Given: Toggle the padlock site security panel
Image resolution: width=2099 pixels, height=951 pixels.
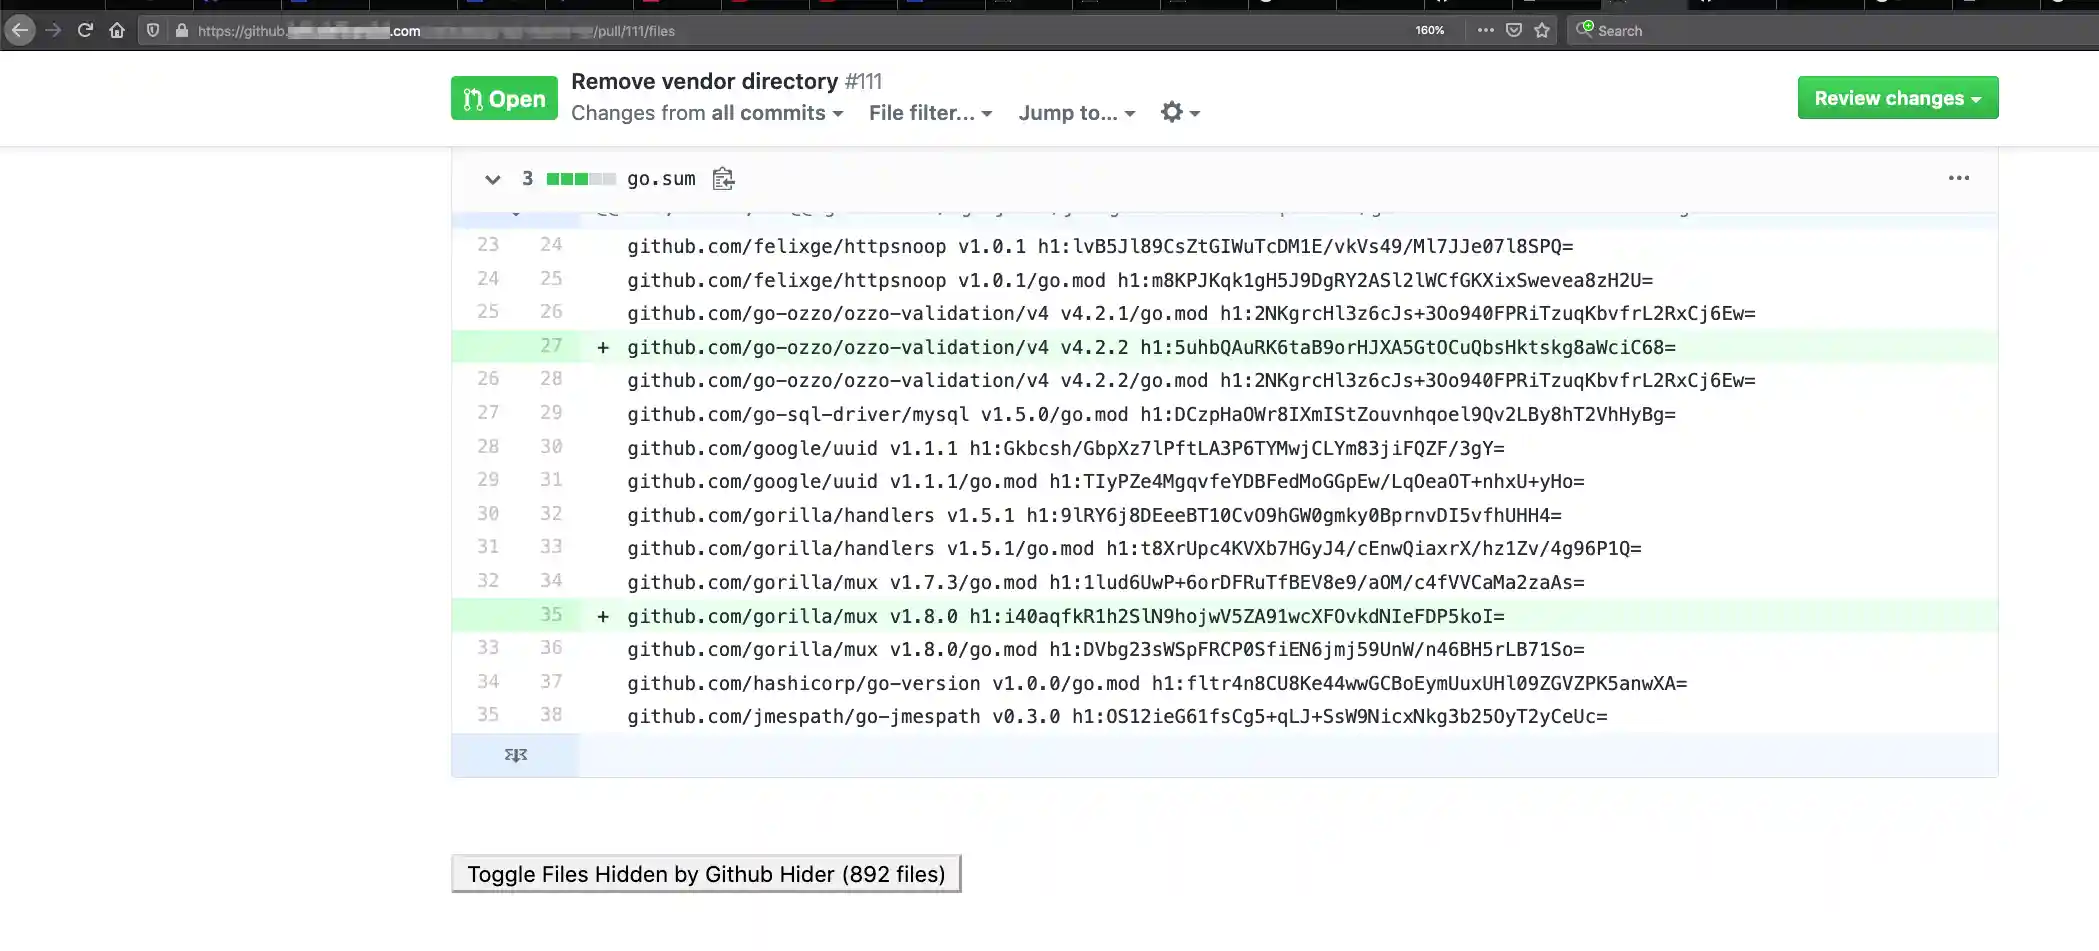Looking at the screenshot, I should coord(180,30).
